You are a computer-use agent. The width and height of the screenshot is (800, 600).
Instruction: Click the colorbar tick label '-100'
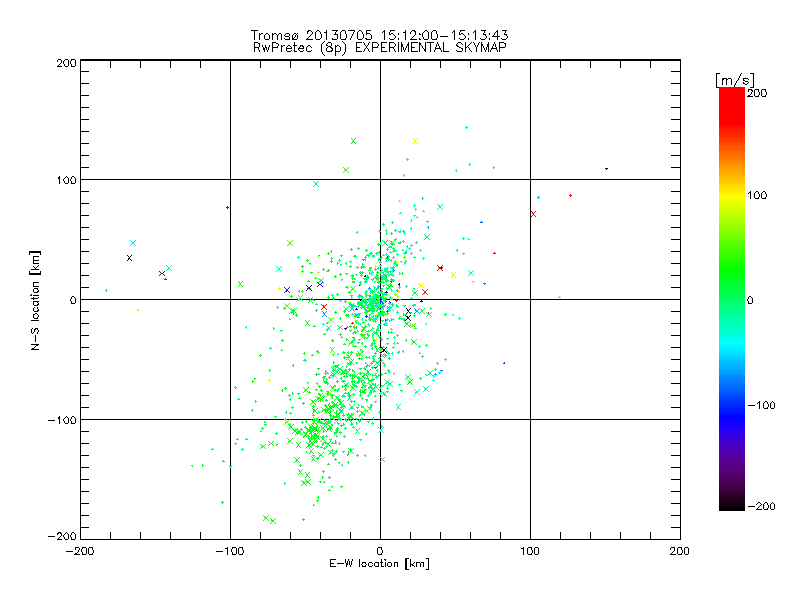tap(761, 405)
